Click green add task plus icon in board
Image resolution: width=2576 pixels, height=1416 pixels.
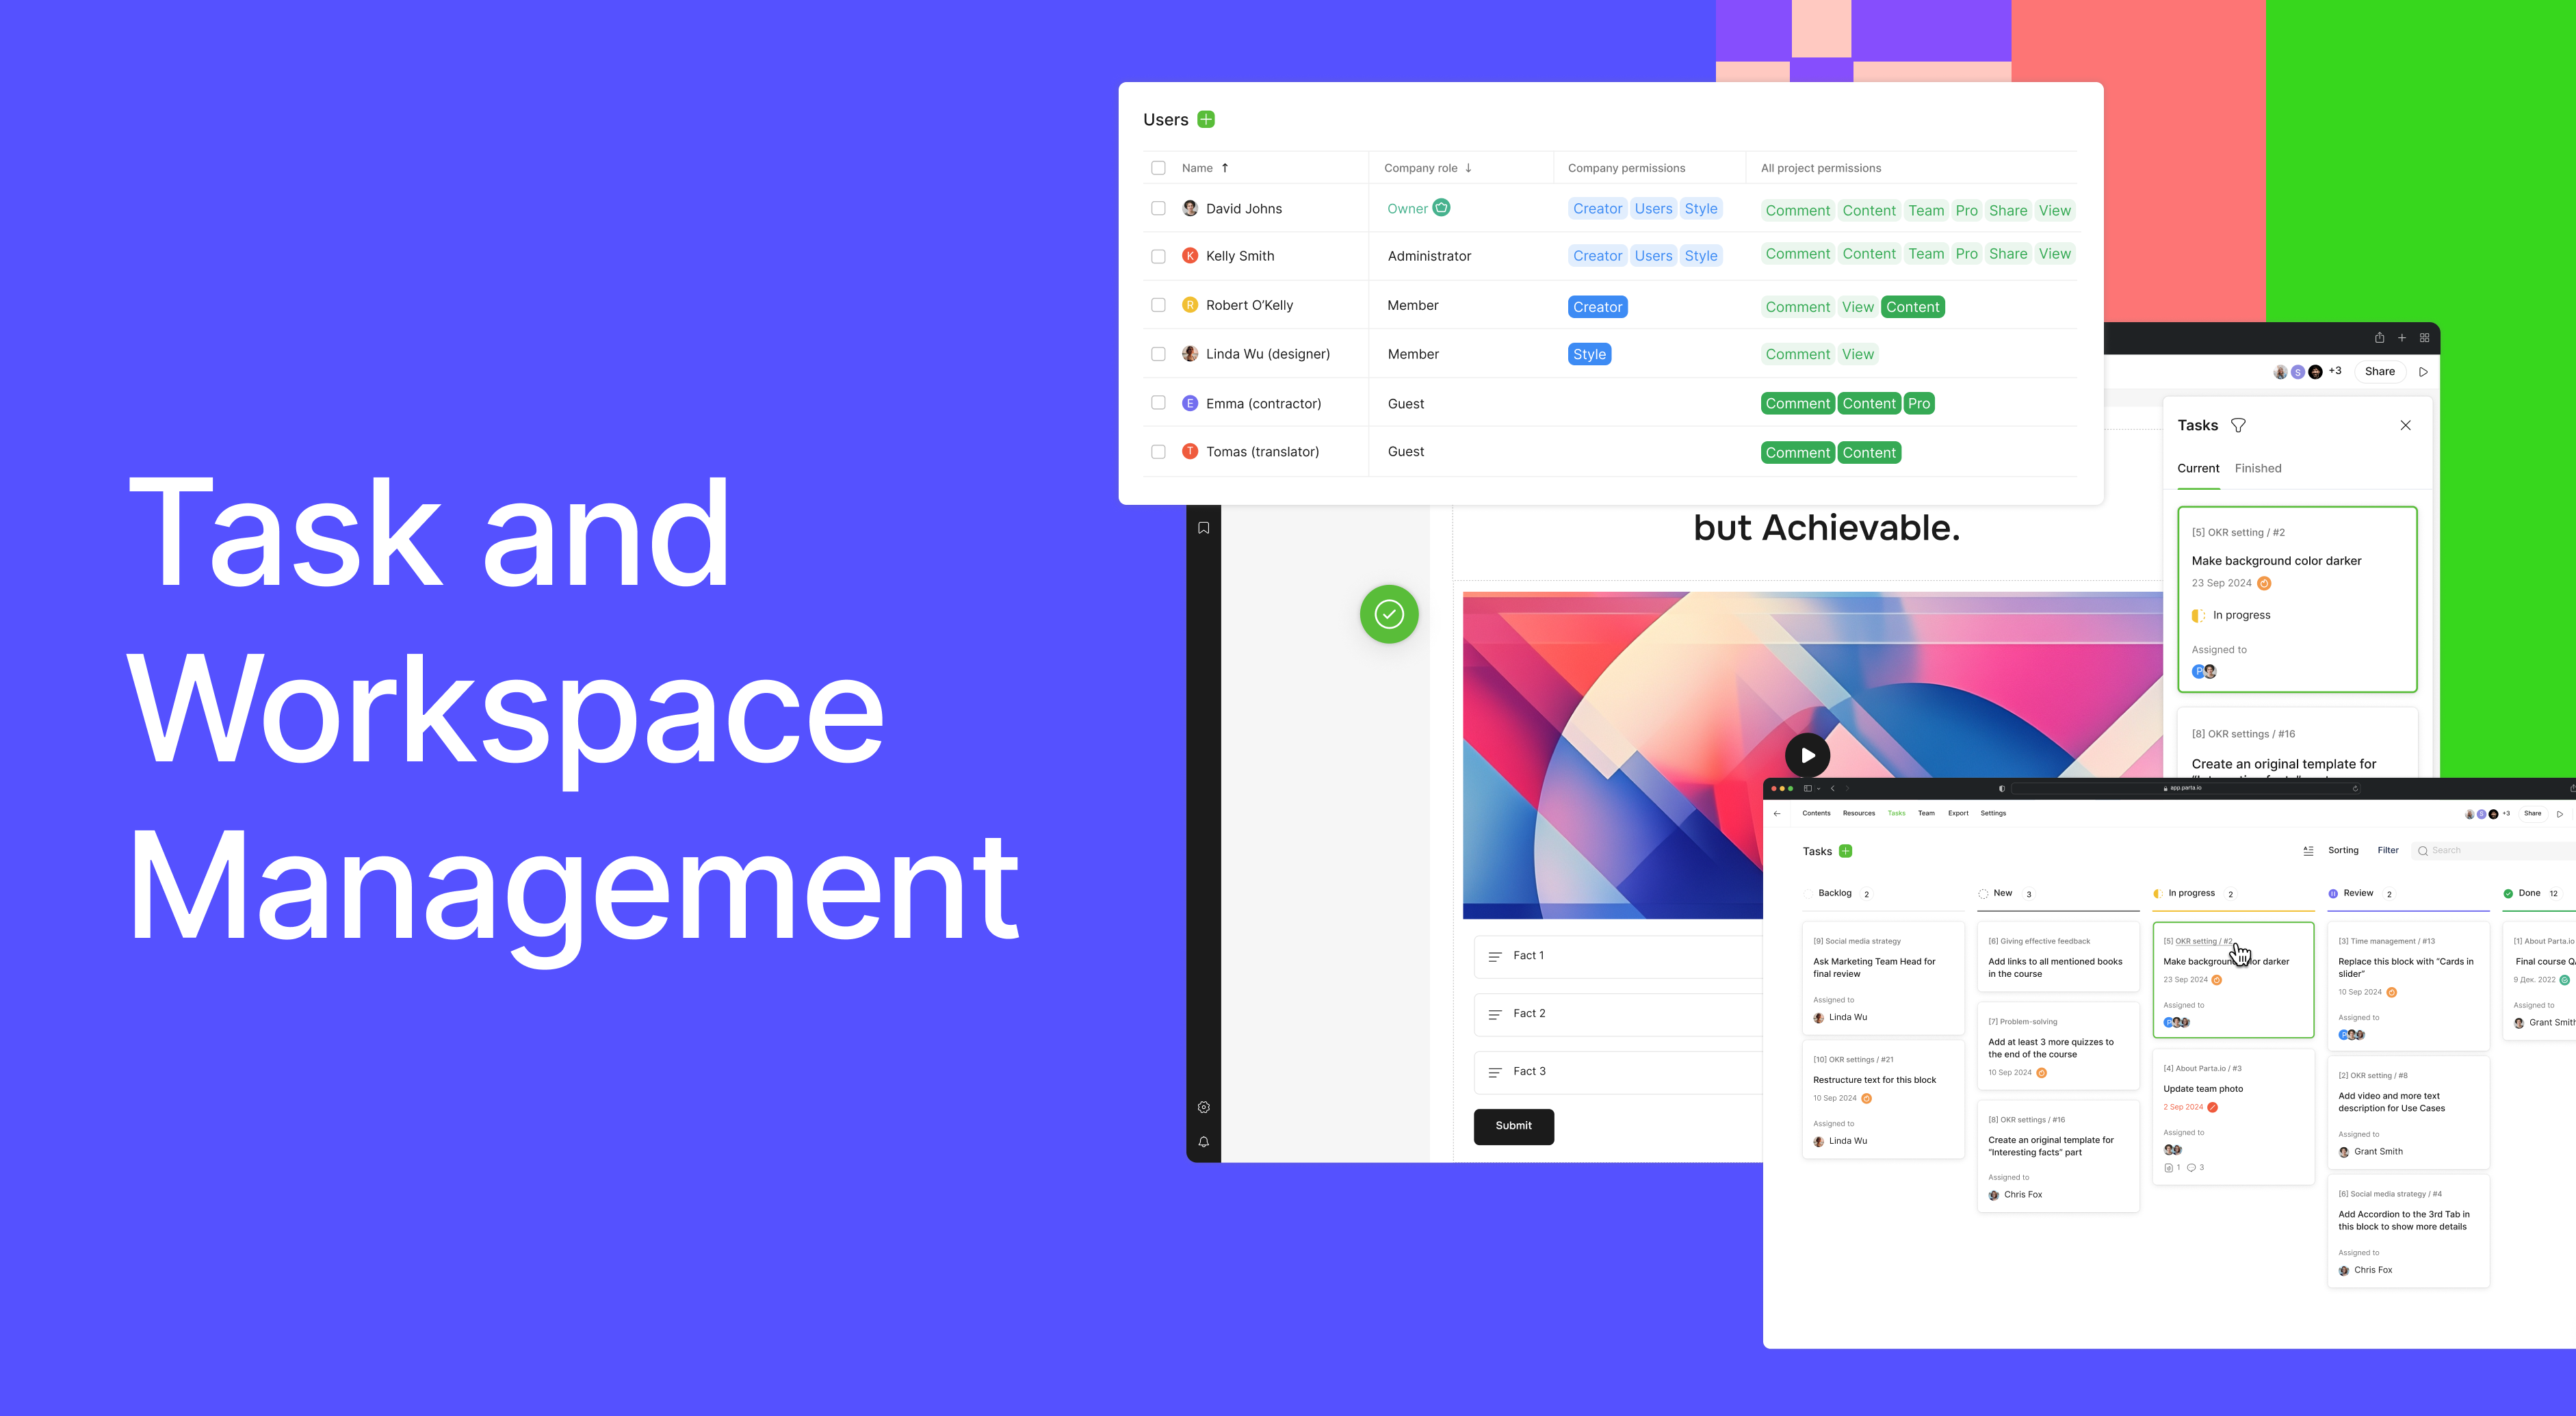(1845, 851)
